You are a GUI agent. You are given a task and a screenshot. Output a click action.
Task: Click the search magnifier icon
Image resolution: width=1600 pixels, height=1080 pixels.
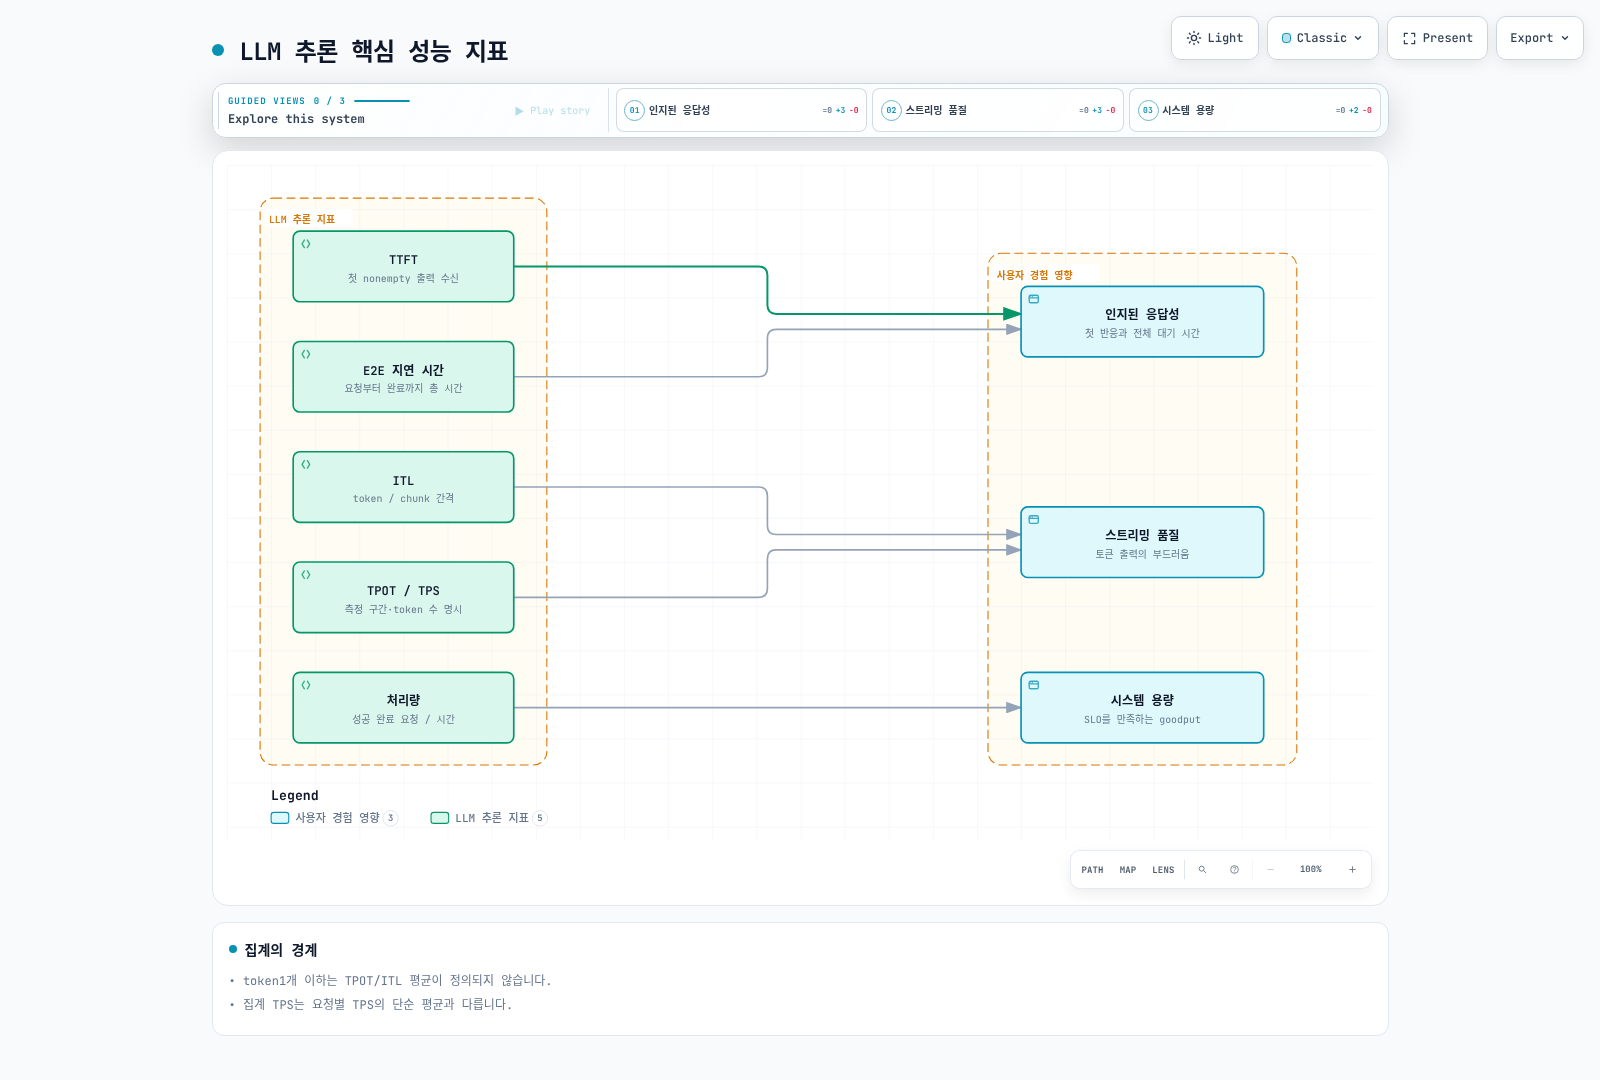click(x=1202, y=870)
